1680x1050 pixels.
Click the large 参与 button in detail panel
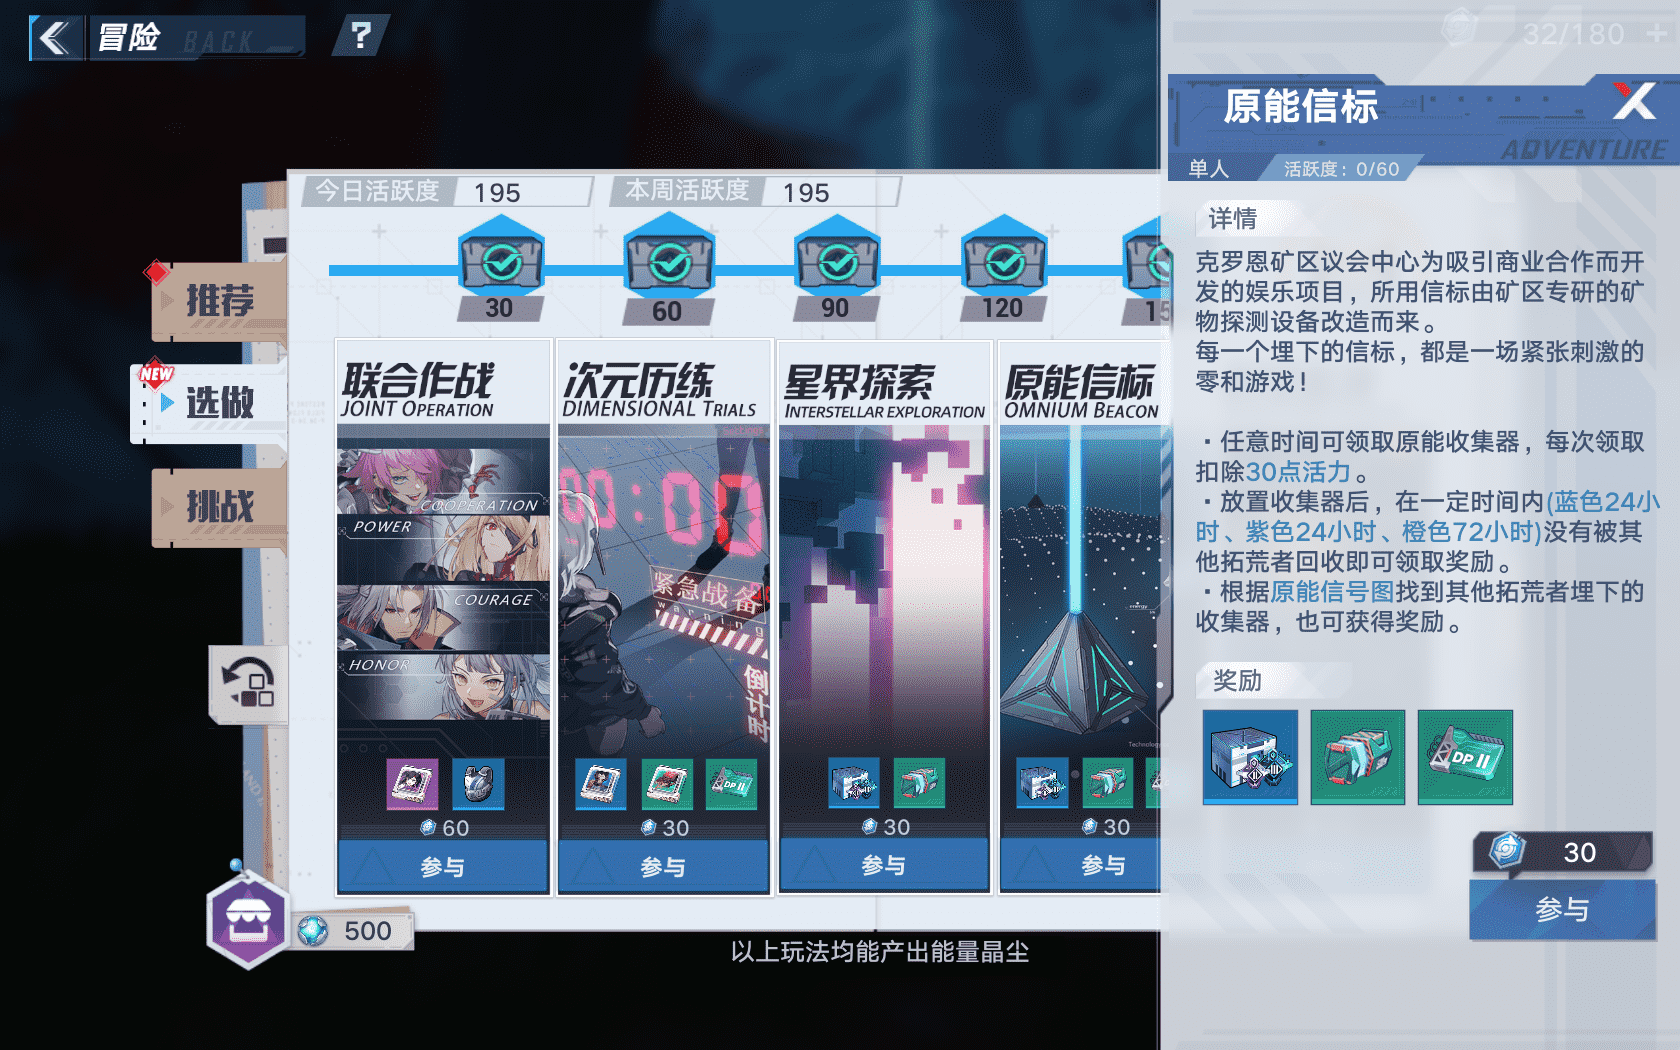tap(1562, 909)
